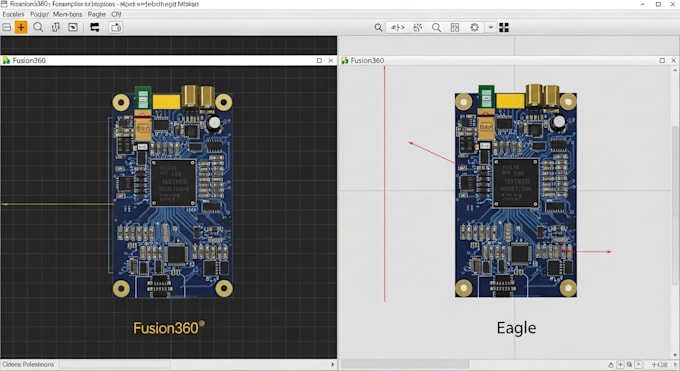This screenshot has height=371, width=680.
Task: Click the black four-squares icon
Action: 504,27
